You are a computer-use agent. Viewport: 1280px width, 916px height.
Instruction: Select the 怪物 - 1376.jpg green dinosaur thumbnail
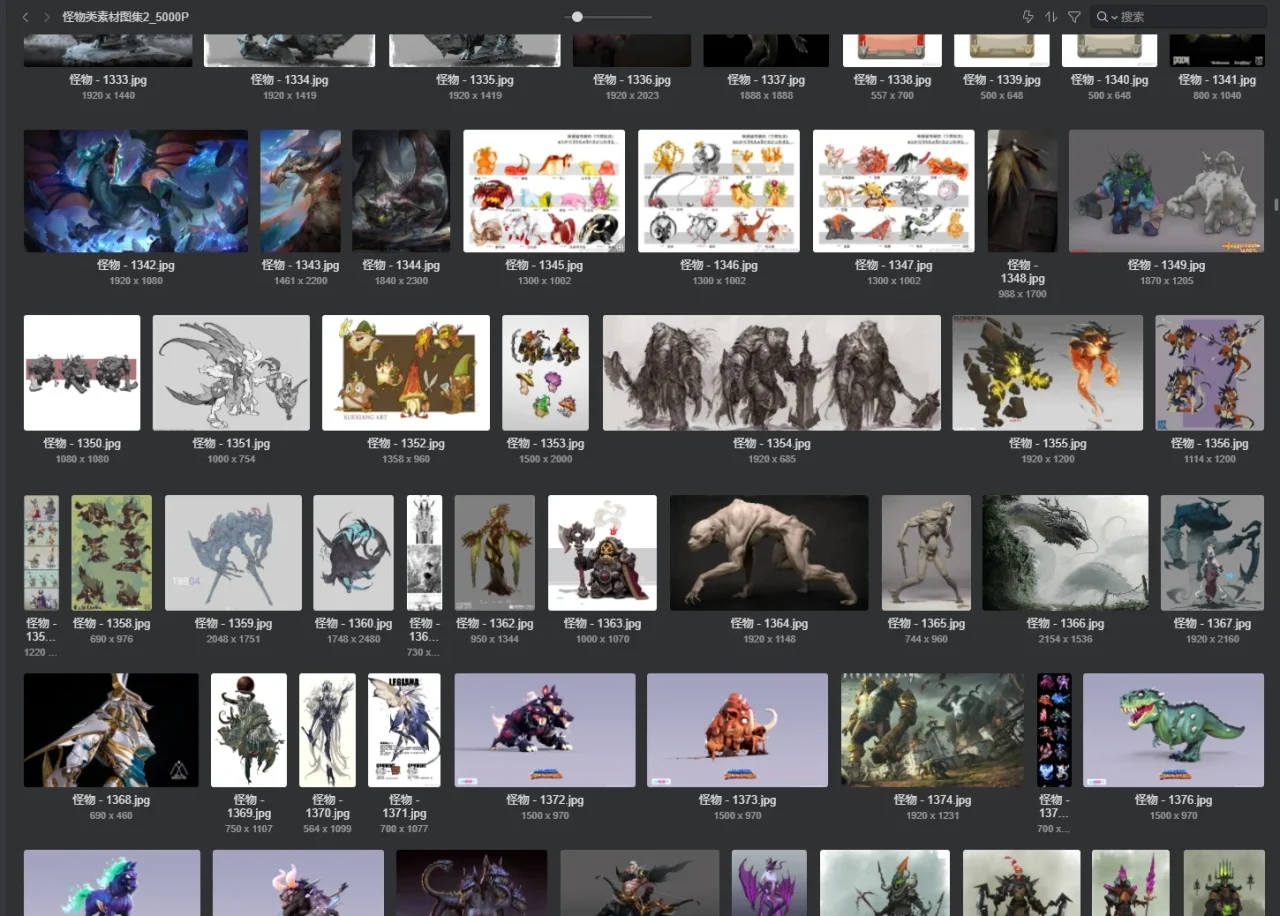1173,730
